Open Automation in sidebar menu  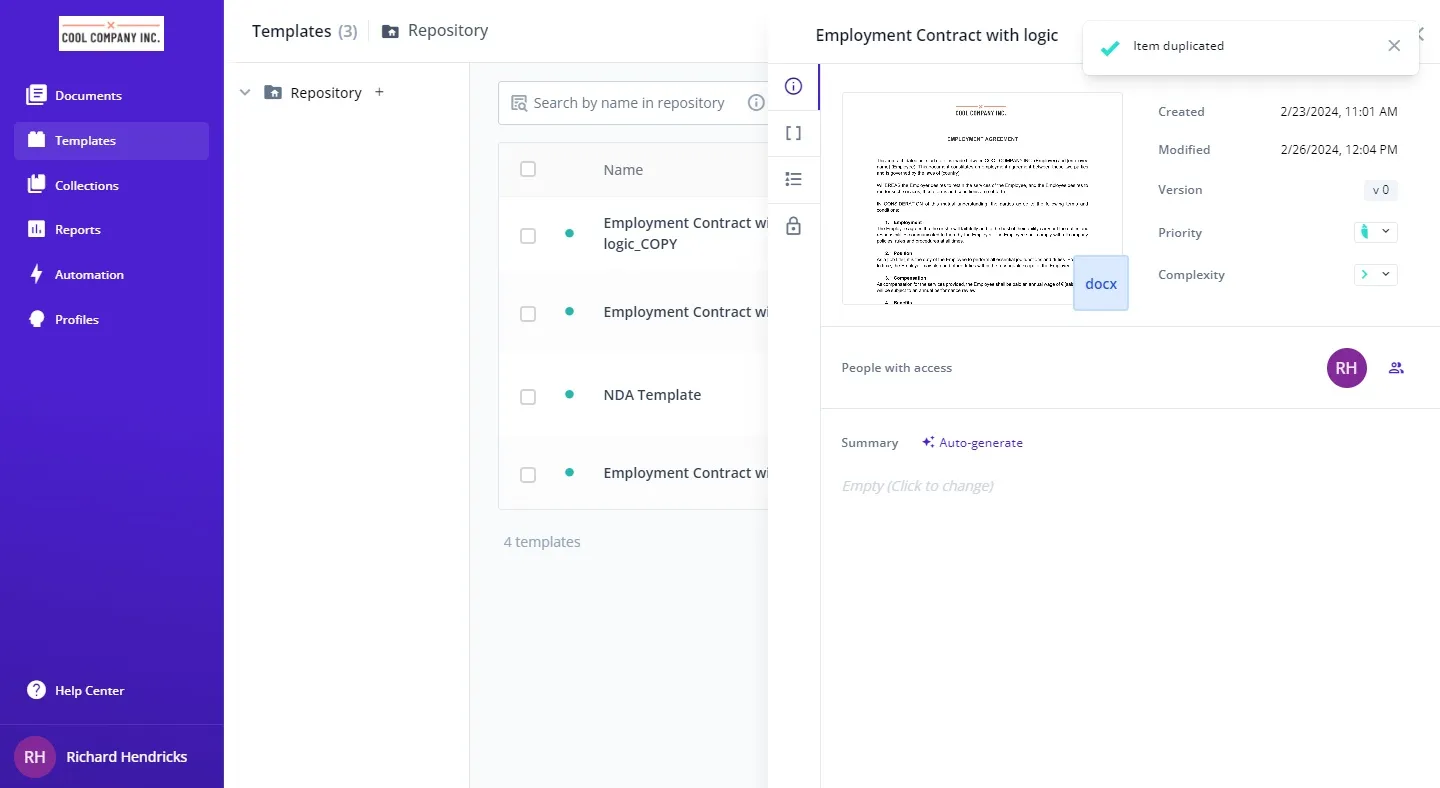[89, 275]
